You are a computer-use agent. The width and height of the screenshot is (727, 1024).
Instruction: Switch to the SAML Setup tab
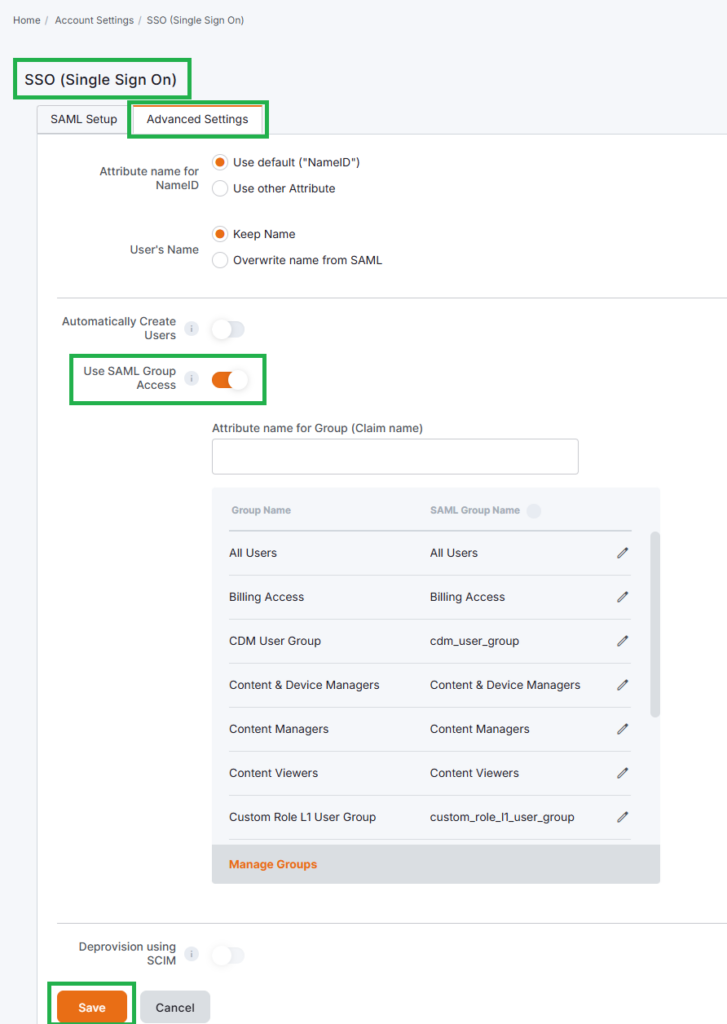(x=84, y=119)
